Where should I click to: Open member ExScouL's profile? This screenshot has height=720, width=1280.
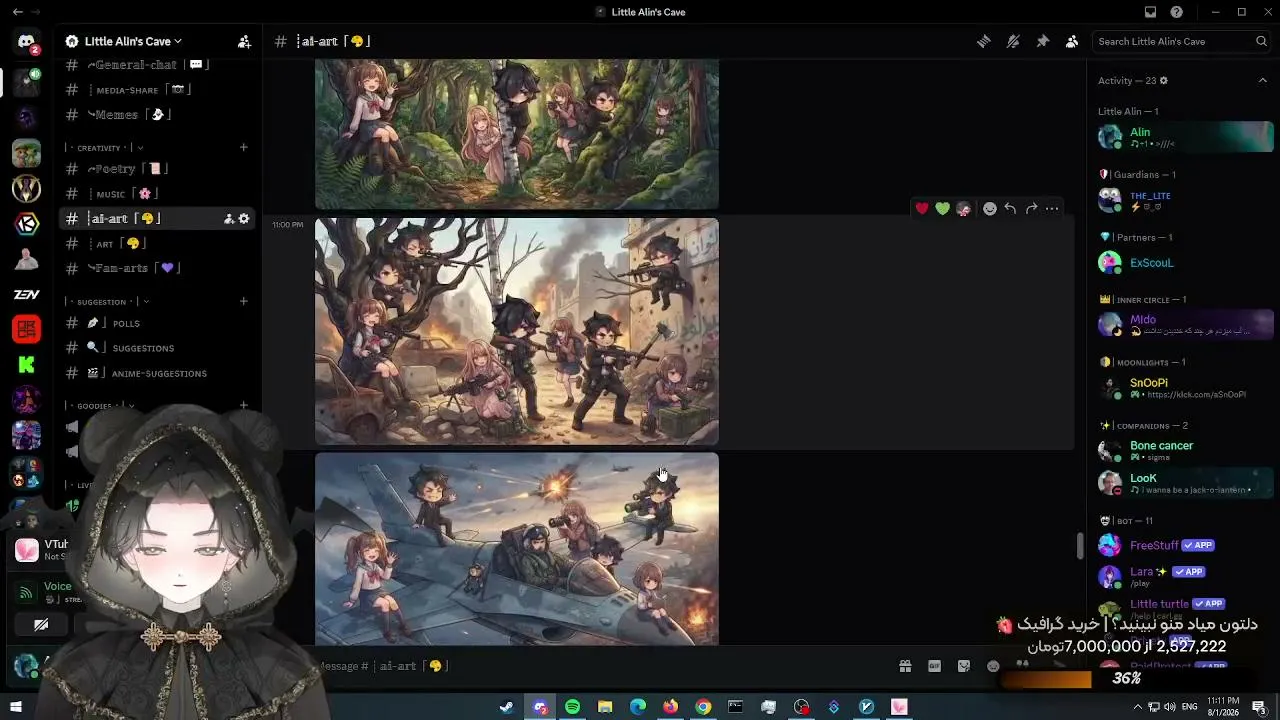(x=1185, y=263)
